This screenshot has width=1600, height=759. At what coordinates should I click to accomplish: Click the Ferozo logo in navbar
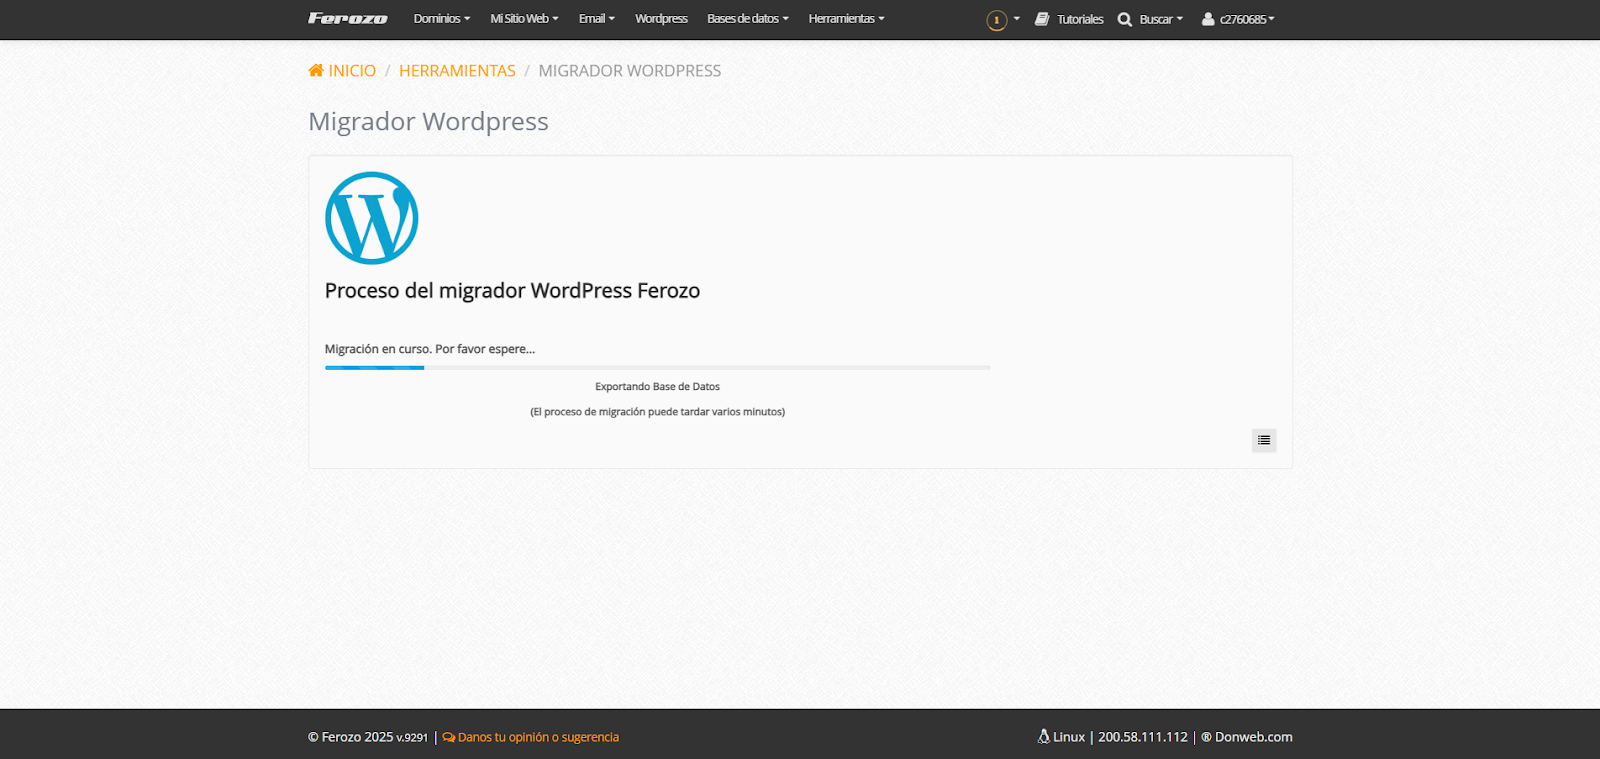click(347, 19)
